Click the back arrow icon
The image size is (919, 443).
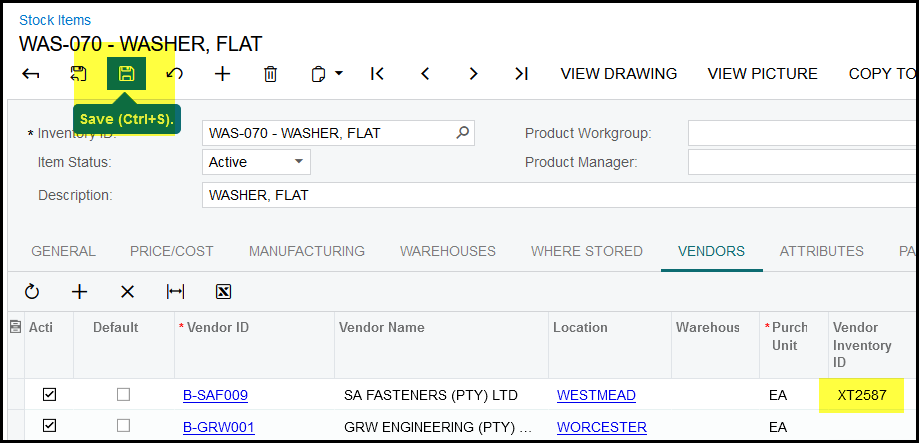pos(31,73)
